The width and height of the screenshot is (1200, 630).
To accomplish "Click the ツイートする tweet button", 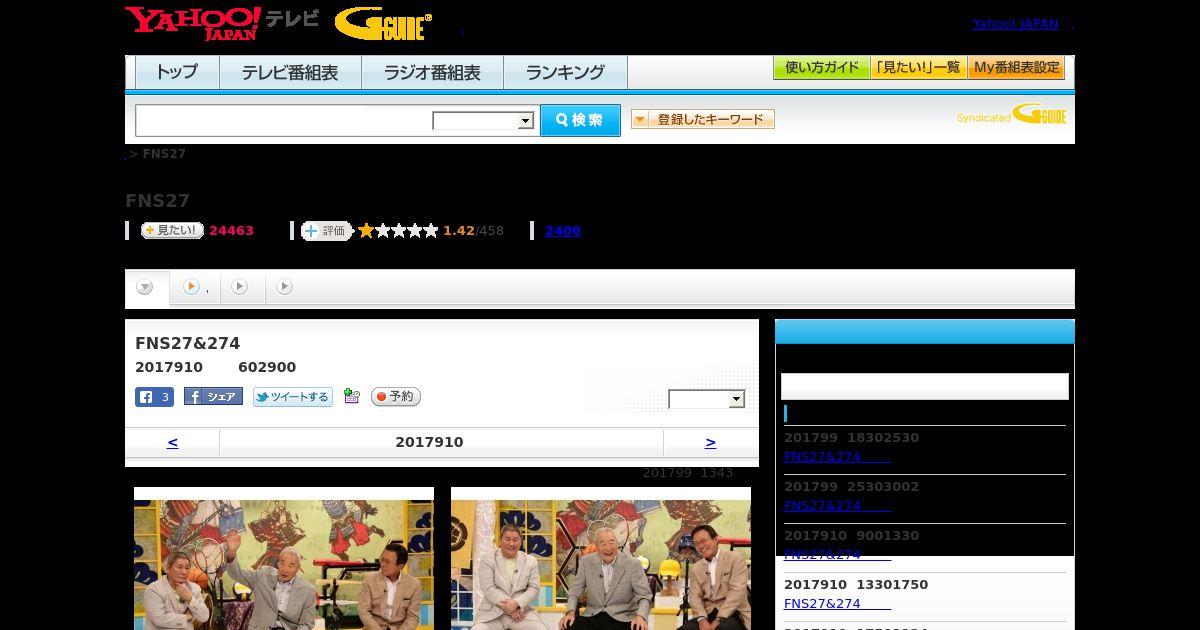I will 293,397.
